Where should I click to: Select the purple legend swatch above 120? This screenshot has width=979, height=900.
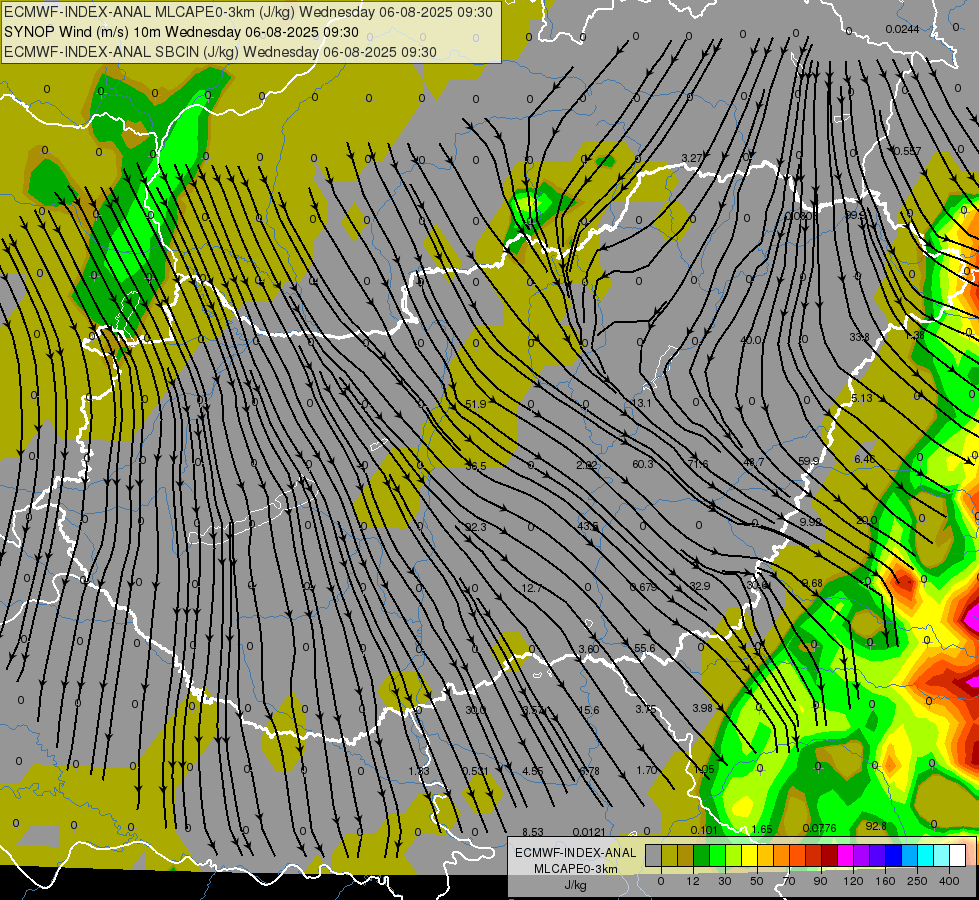862,855
